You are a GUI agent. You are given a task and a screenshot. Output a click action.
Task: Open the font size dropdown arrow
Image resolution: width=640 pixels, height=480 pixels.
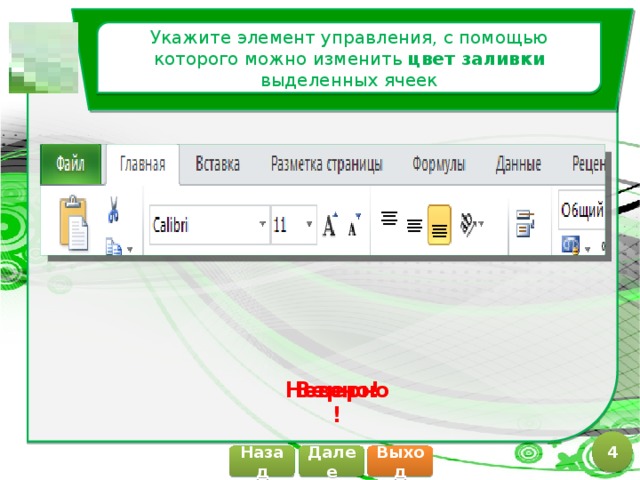click(x=309, y=224)
